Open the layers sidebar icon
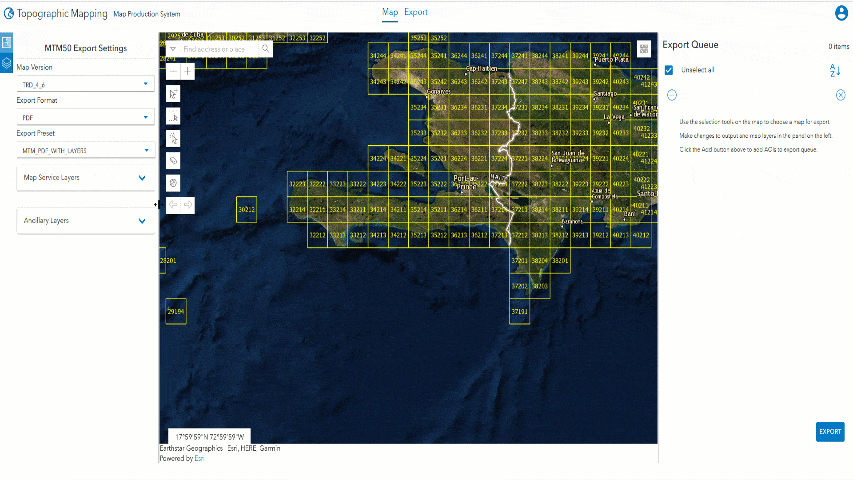Viewport: 853px width, 480px height. (x=7, y=63)
